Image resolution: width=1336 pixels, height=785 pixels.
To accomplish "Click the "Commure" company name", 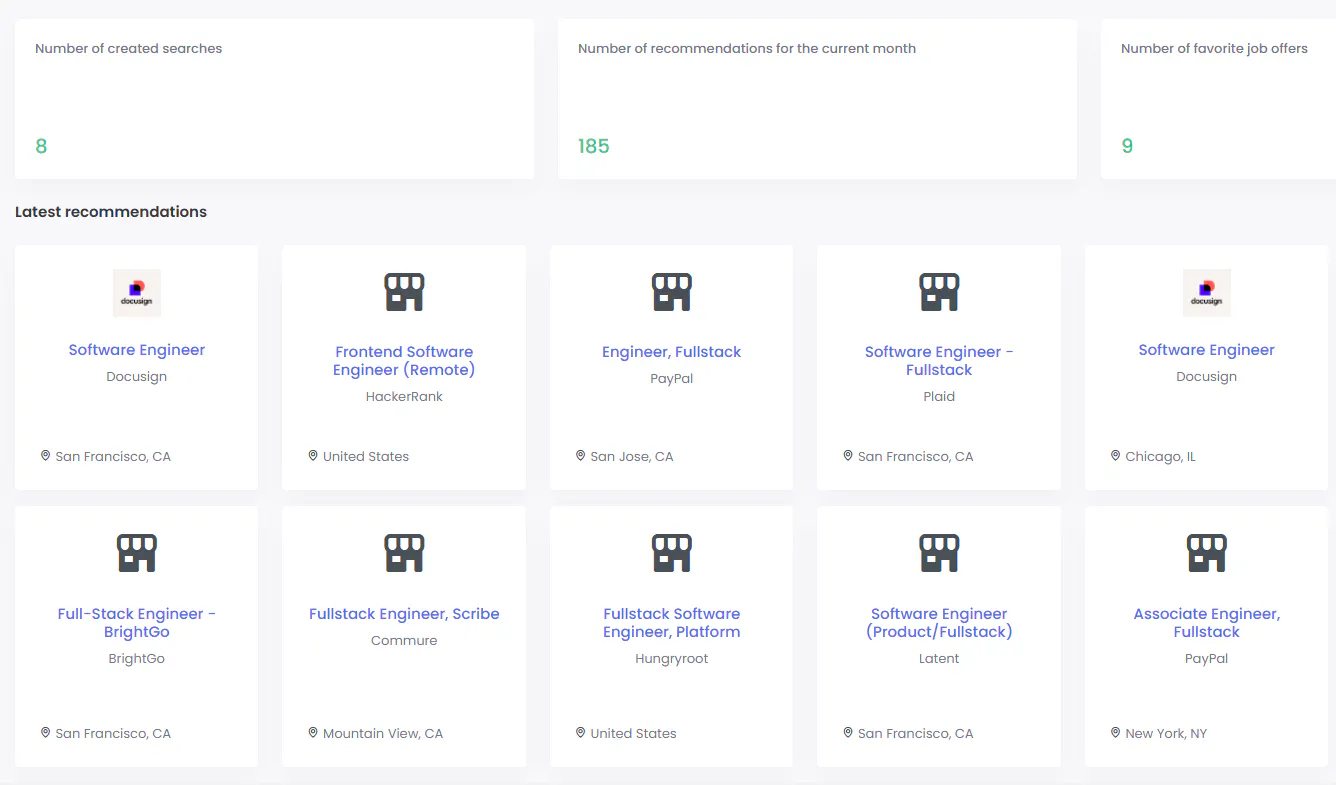I will click(x=404, y=641).
